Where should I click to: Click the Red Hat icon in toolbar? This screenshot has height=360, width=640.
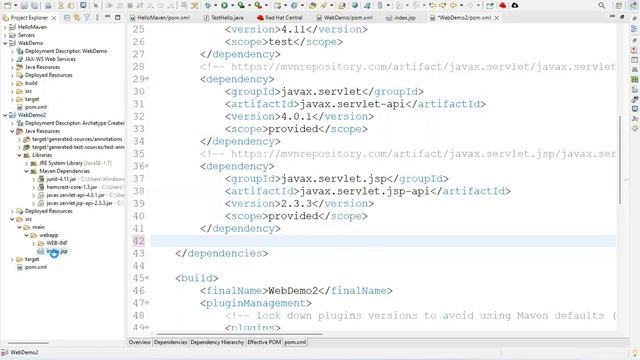(502, 5)
